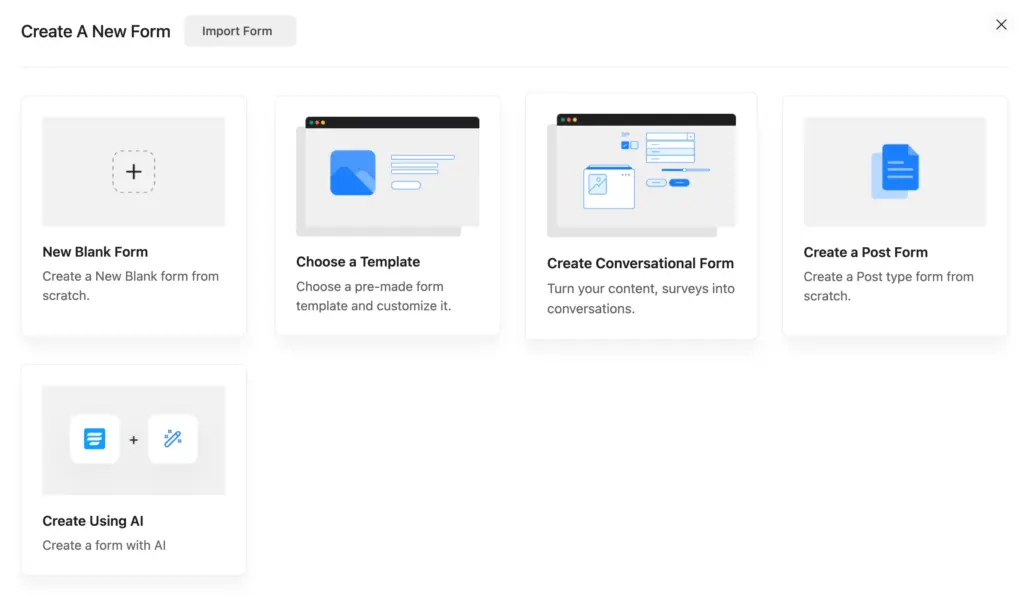This screenshot has width=1024, height=606.
Task: Click the yellow window dot in Template preview
Action: [323, 123]
